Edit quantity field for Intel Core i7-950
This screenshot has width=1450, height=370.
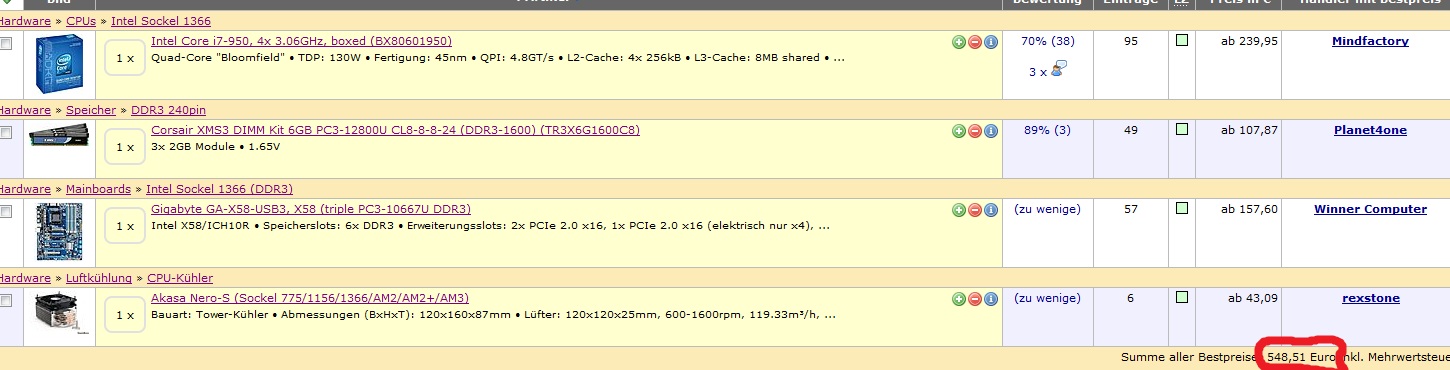(125, 58)
